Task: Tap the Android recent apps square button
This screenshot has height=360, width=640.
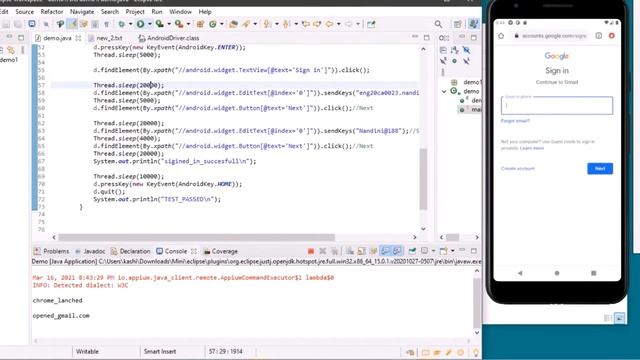Action: [x=593, y=273]
